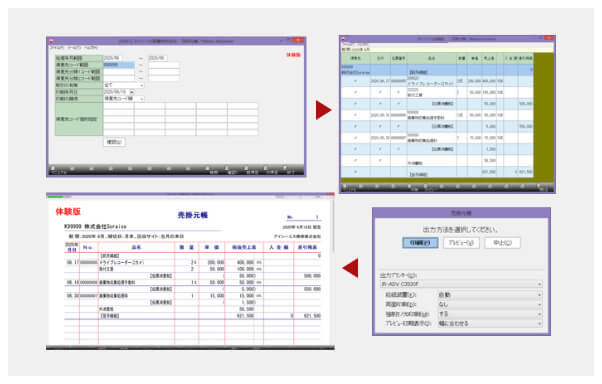Open calendar picker beside the print date field

(x=131, y=92)
